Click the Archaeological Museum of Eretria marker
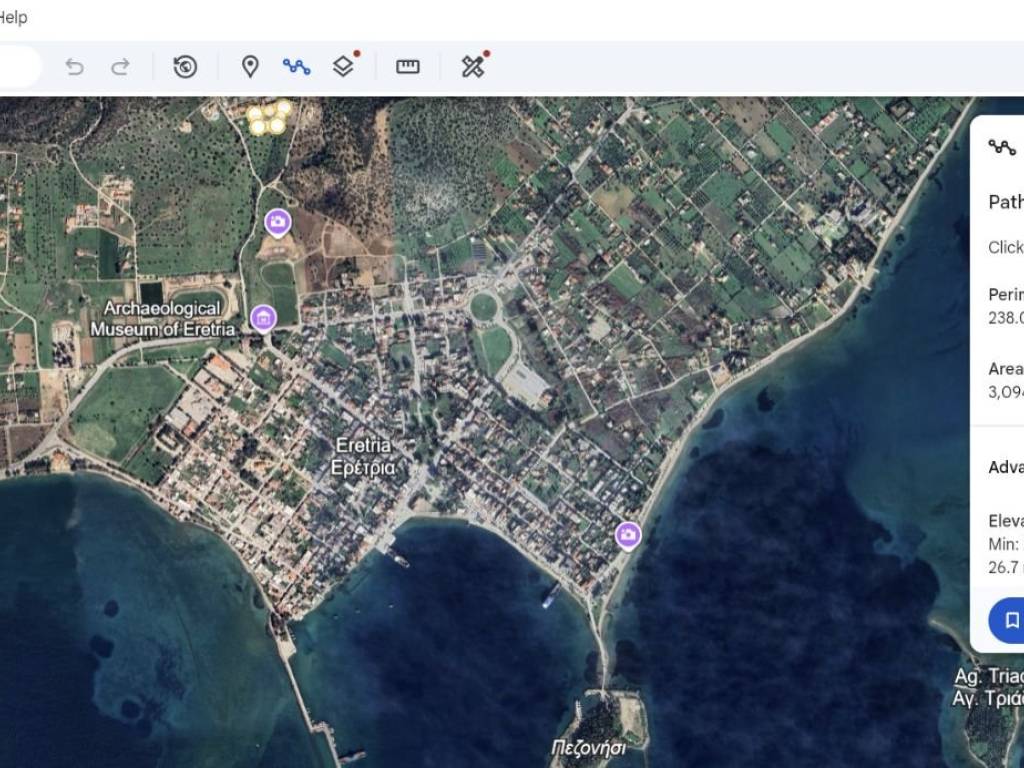This screenshot has height=768, width=1024. pyautogui.click(x=263, y=318)
